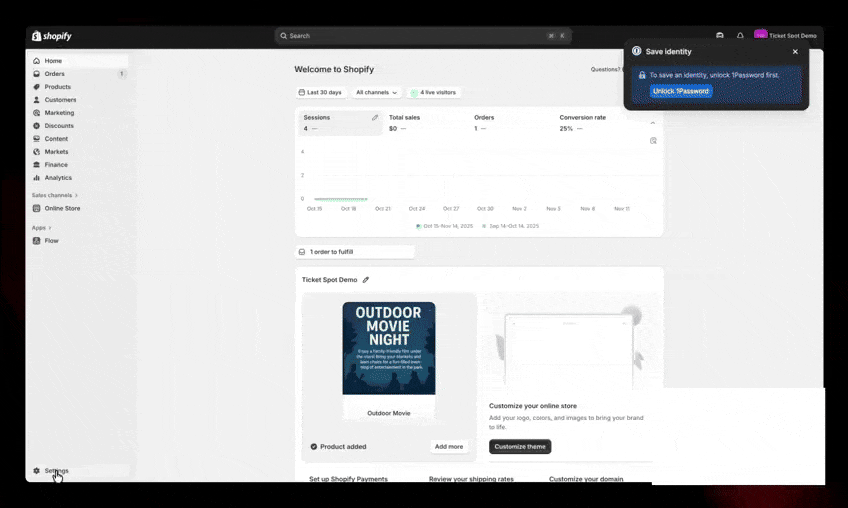Click the Unlock 1Password button

681,91
